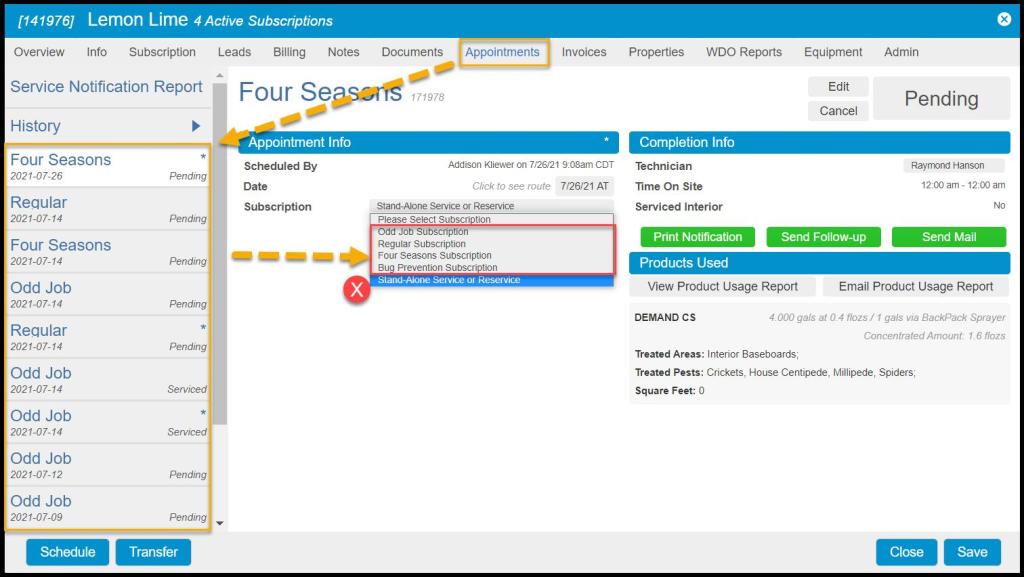Open the View Product Usage Report
The image size is (1024, 577).
[x=722, y=286]
